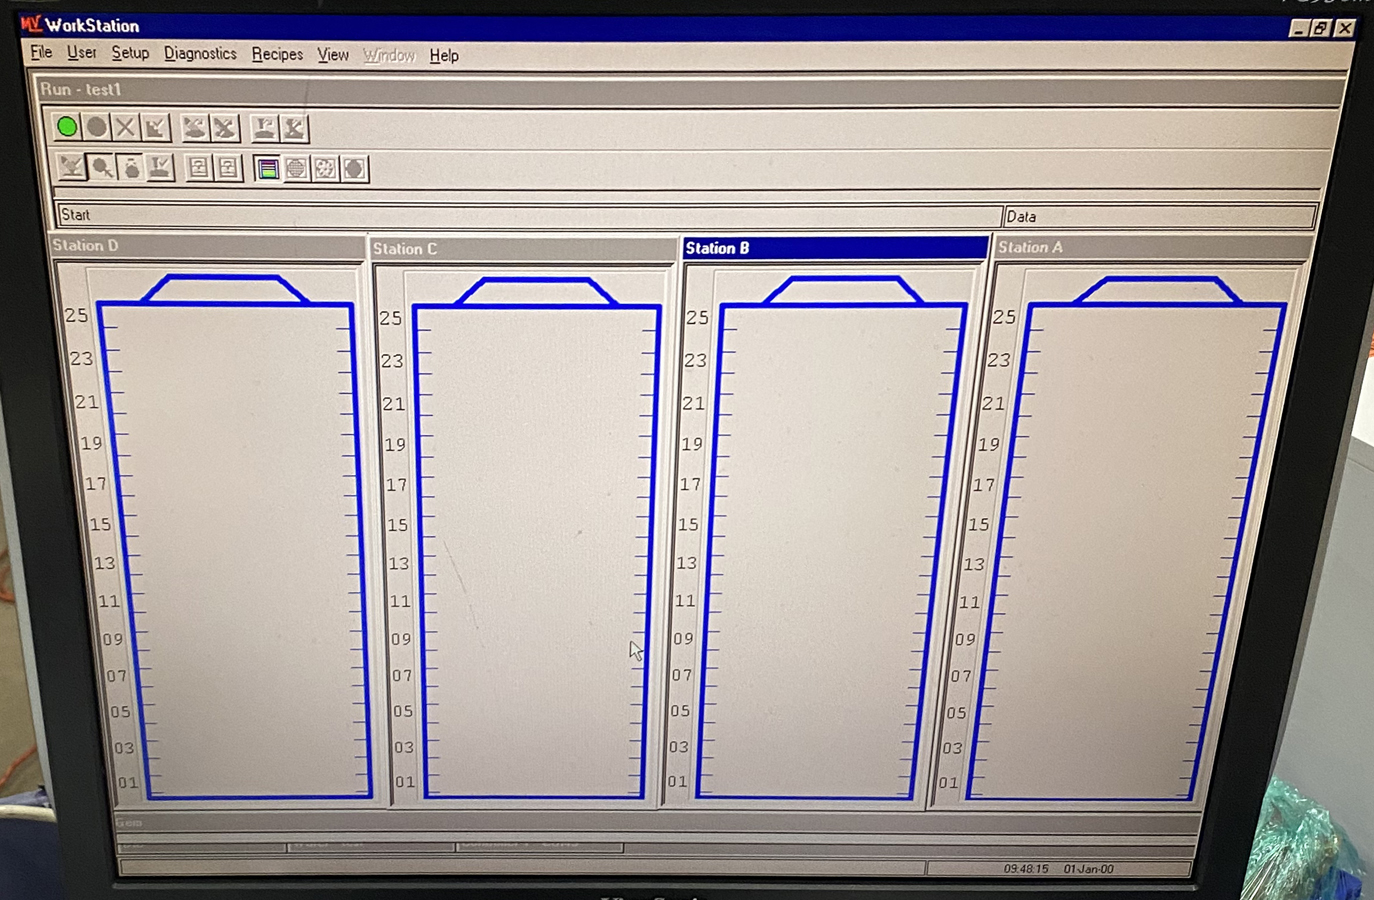Select the Station B panel header
The width and height of the screenshot is (1374, 900).
834,248
